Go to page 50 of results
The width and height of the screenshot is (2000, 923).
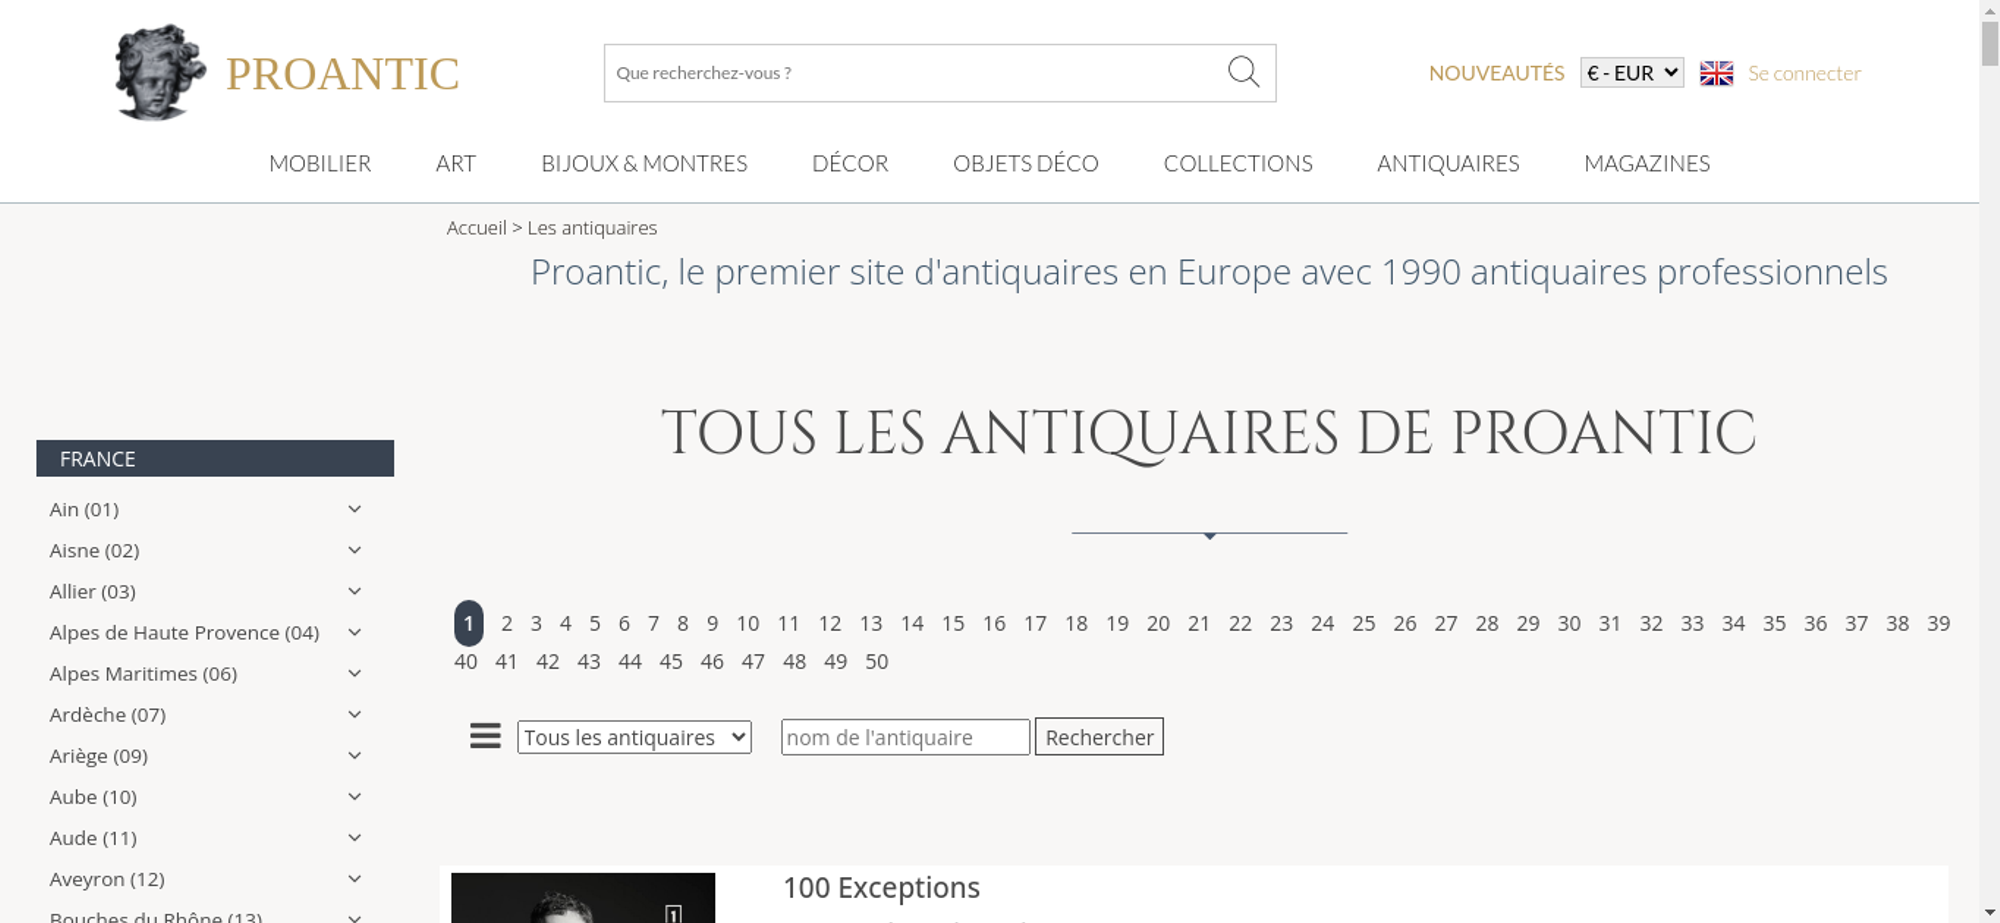pyautogui.click(x=876, y=662)
